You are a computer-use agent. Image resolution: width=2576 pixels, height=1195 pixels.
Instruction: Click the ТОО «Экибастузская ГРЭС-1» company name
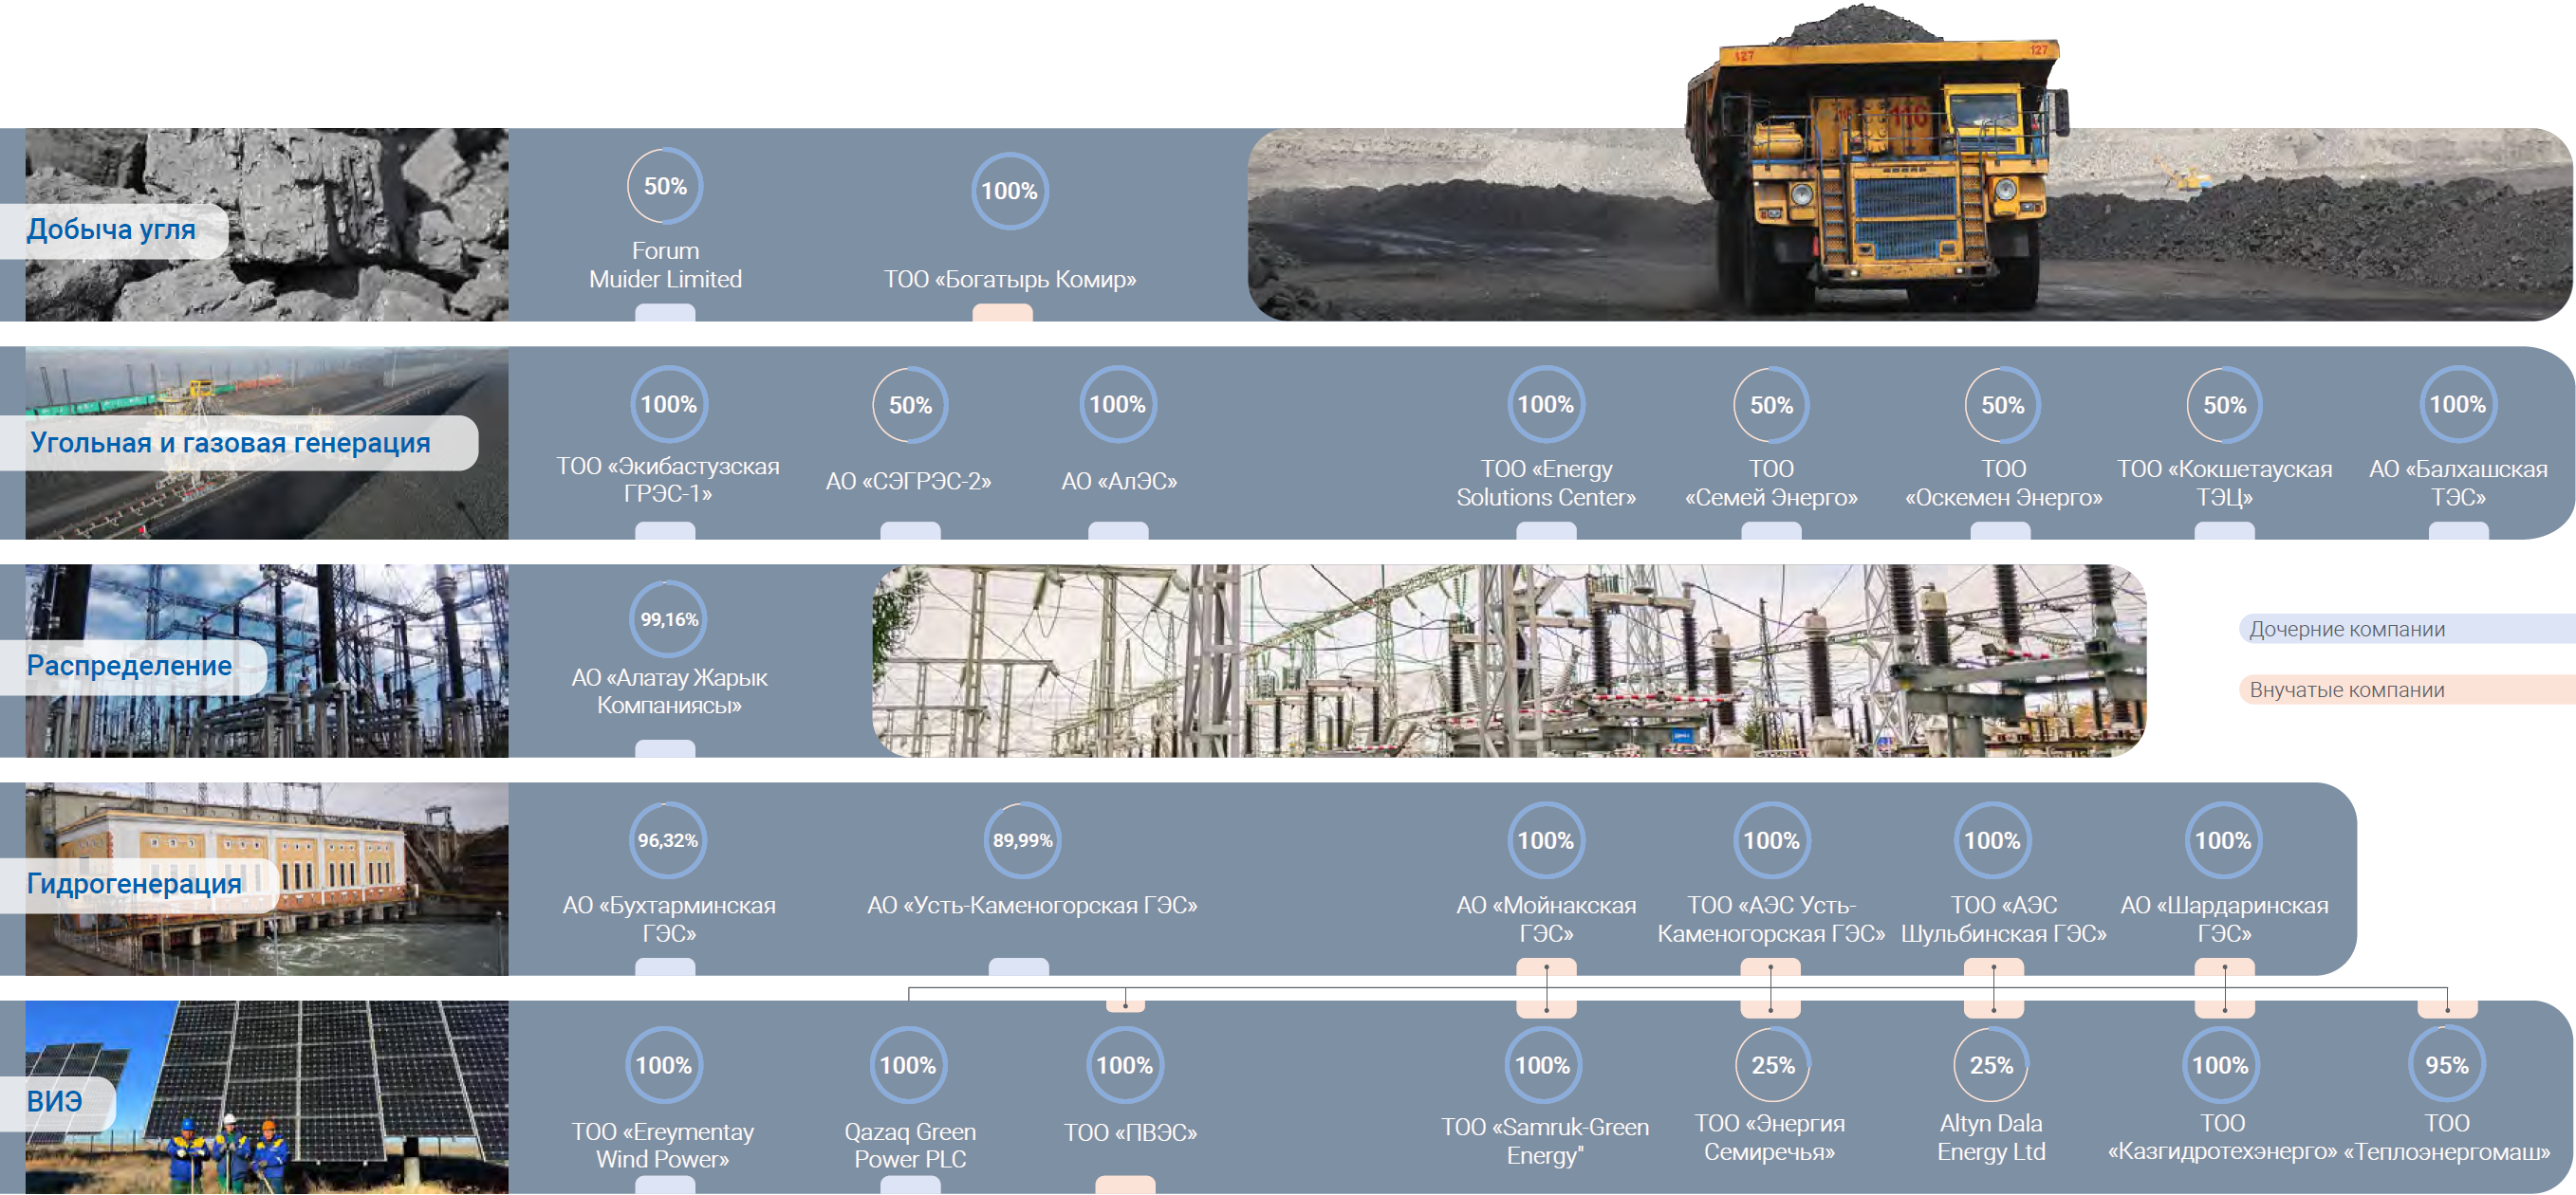[x=668, y=480]
